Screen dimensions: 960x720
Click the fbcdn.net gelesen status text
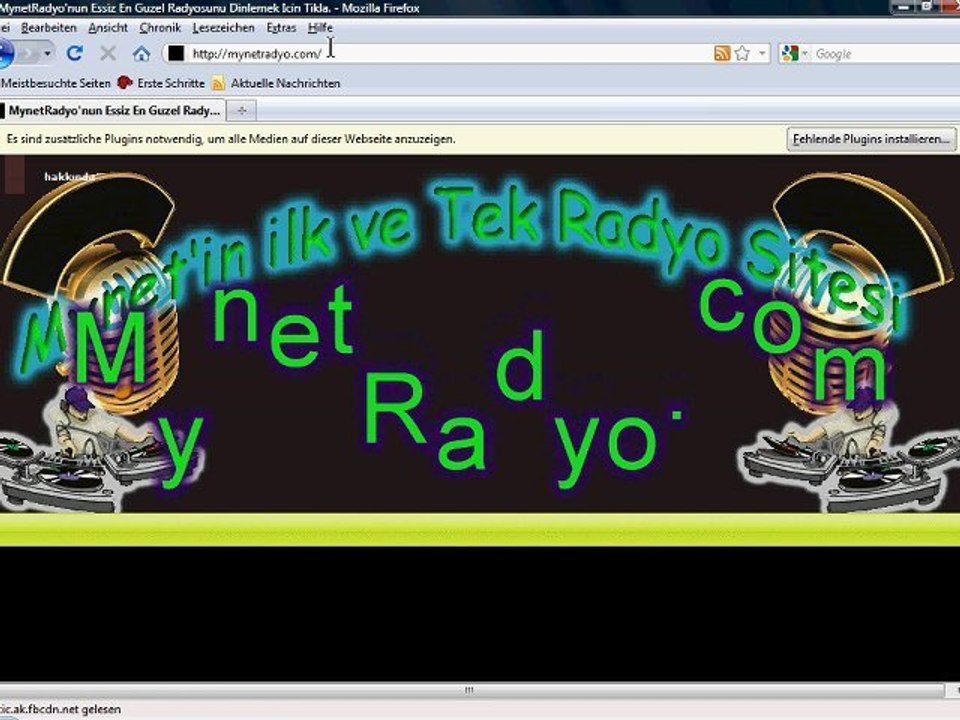tap(61, 710)
